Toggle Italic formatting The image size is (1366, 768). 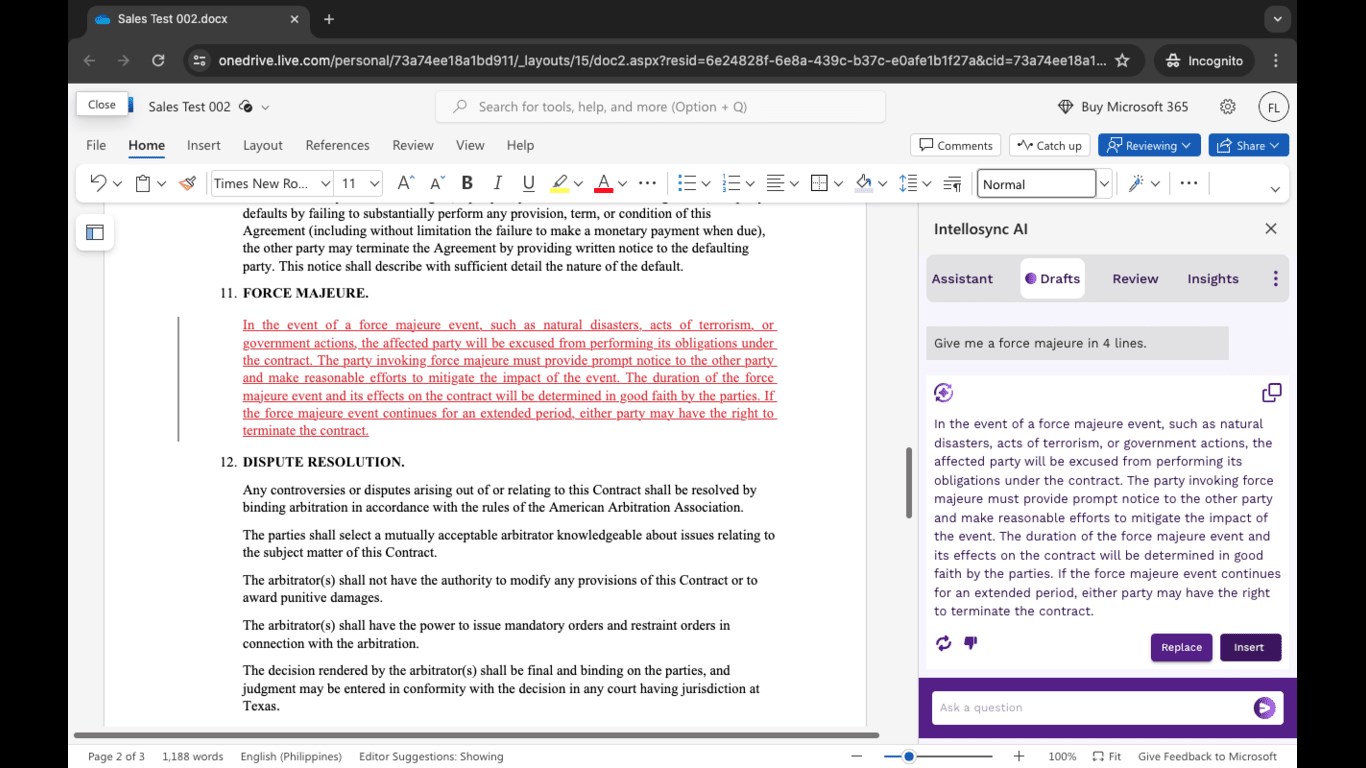(497, 183)
